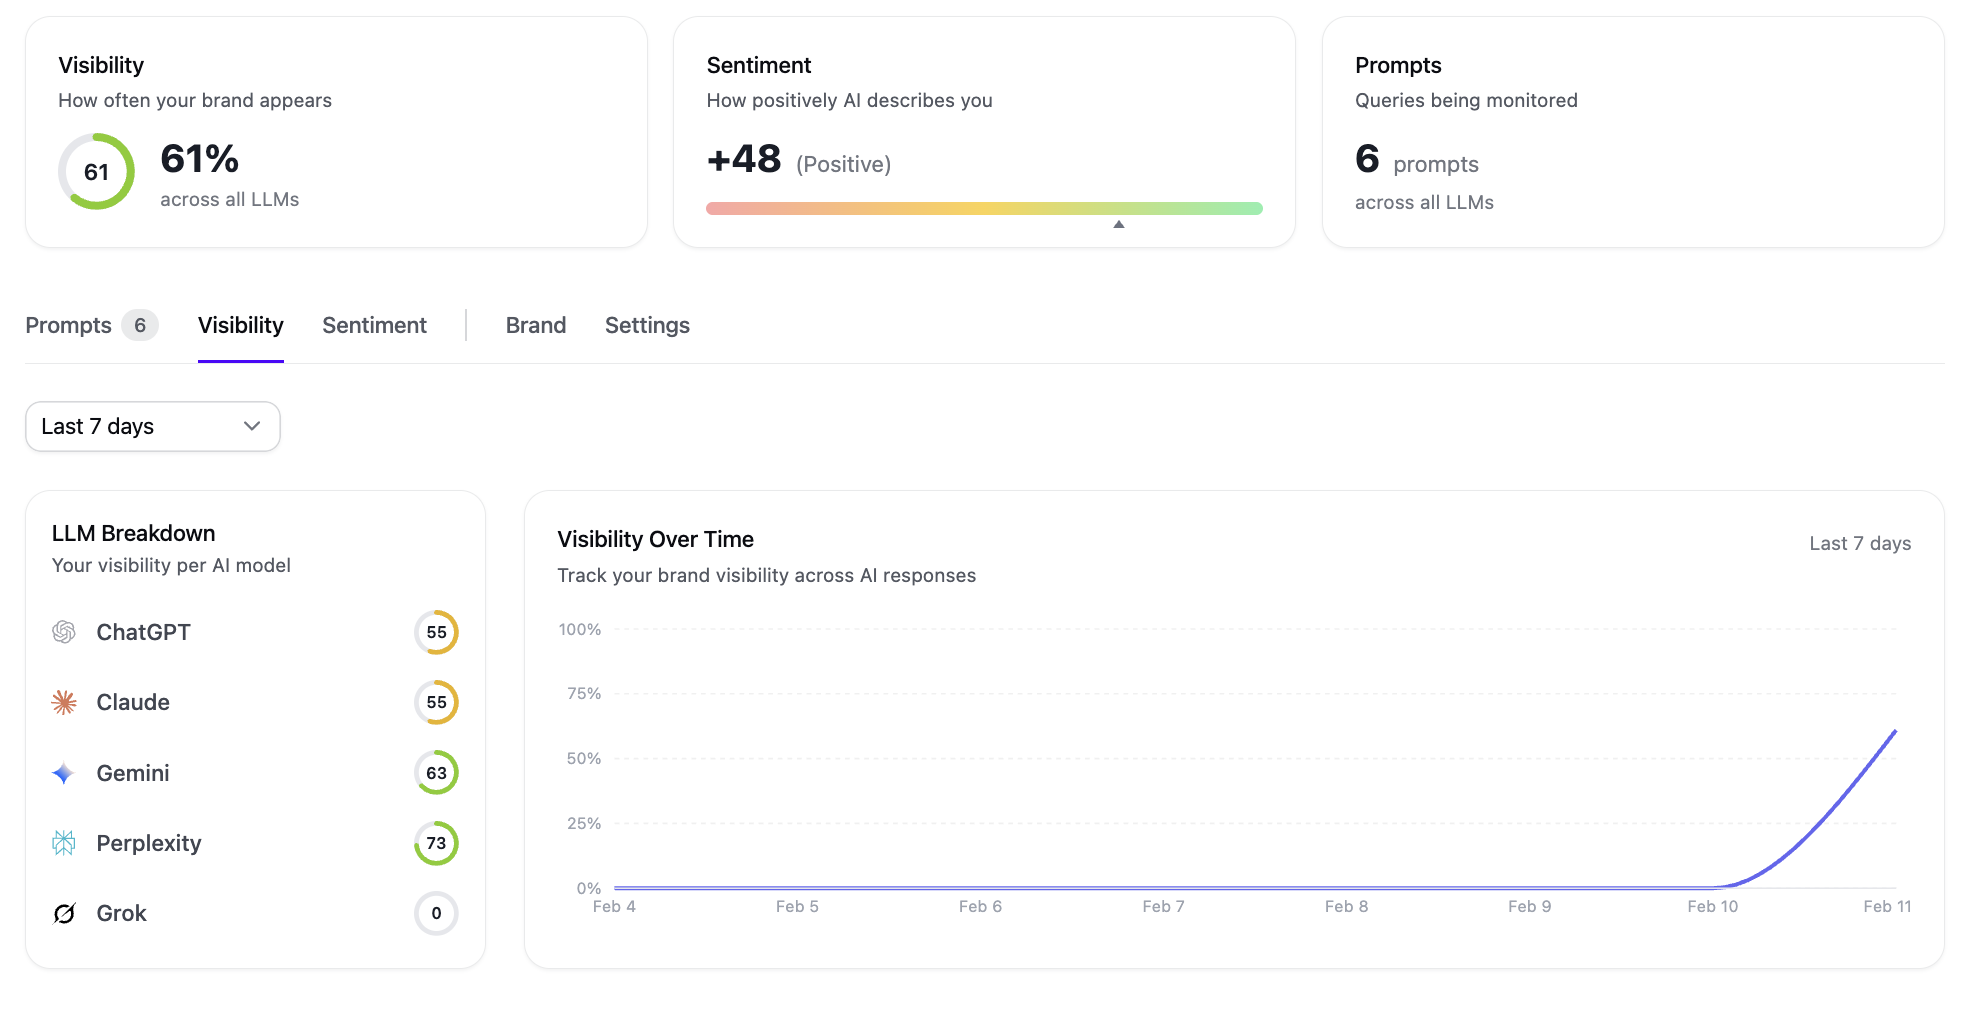Toggle Gemini's visibility score 63
This screenshot has height=1020, width=1980.
(436, 772)
